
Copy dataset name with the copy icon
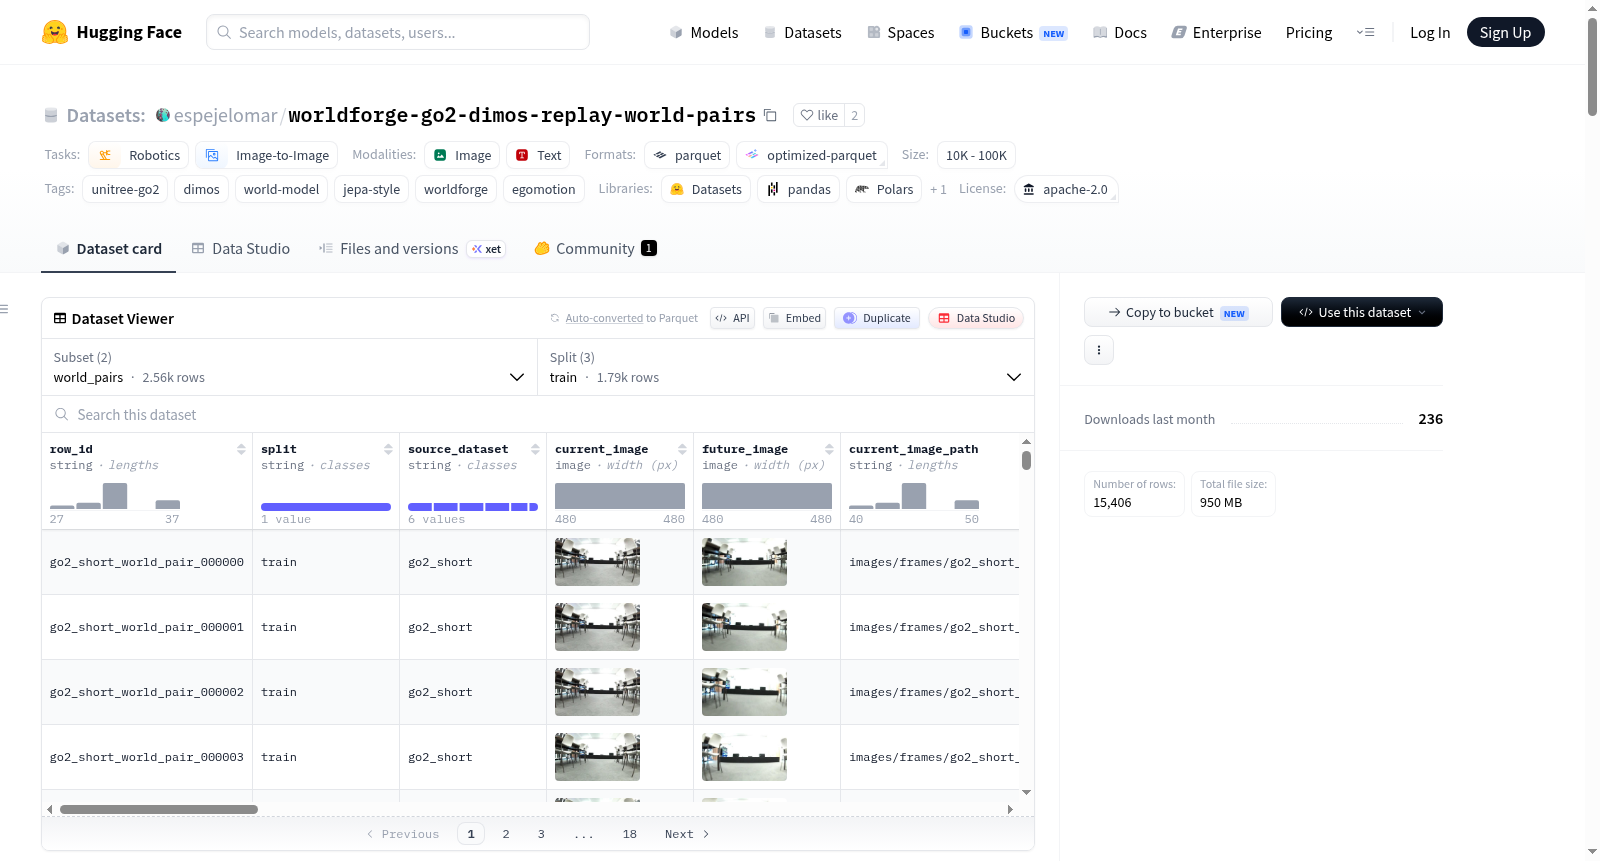(x=770, y=115)
